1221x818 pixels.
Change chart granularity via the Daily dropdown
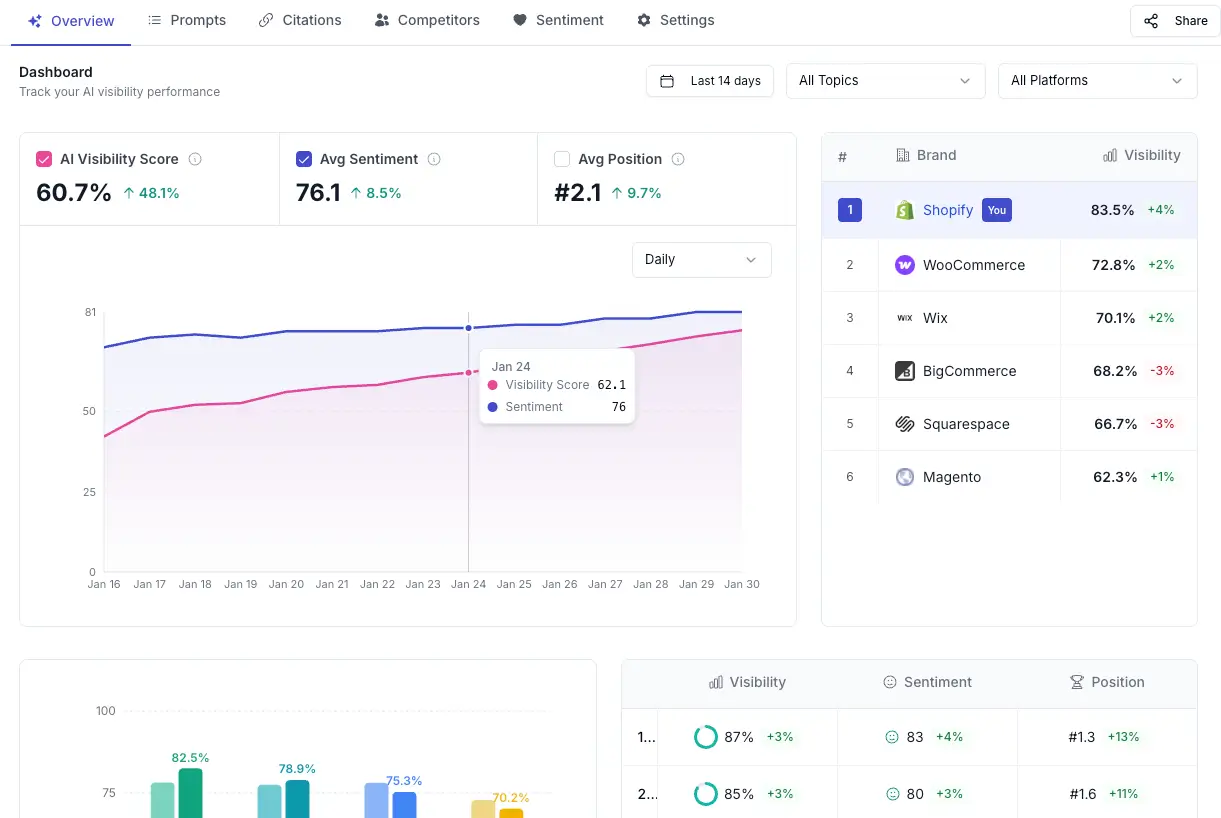701,260
